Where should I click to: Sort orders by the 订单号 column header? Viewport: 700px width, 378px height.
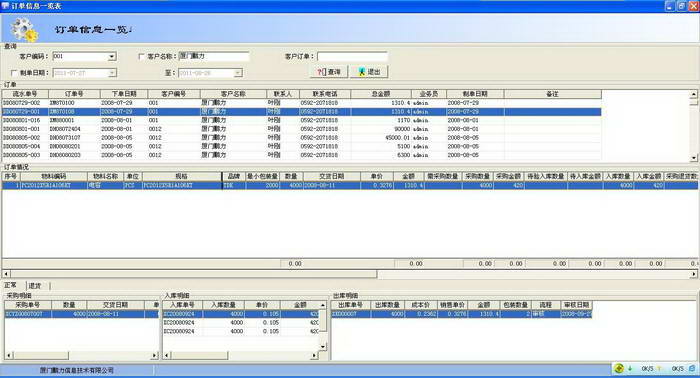(x=74, y=94)
